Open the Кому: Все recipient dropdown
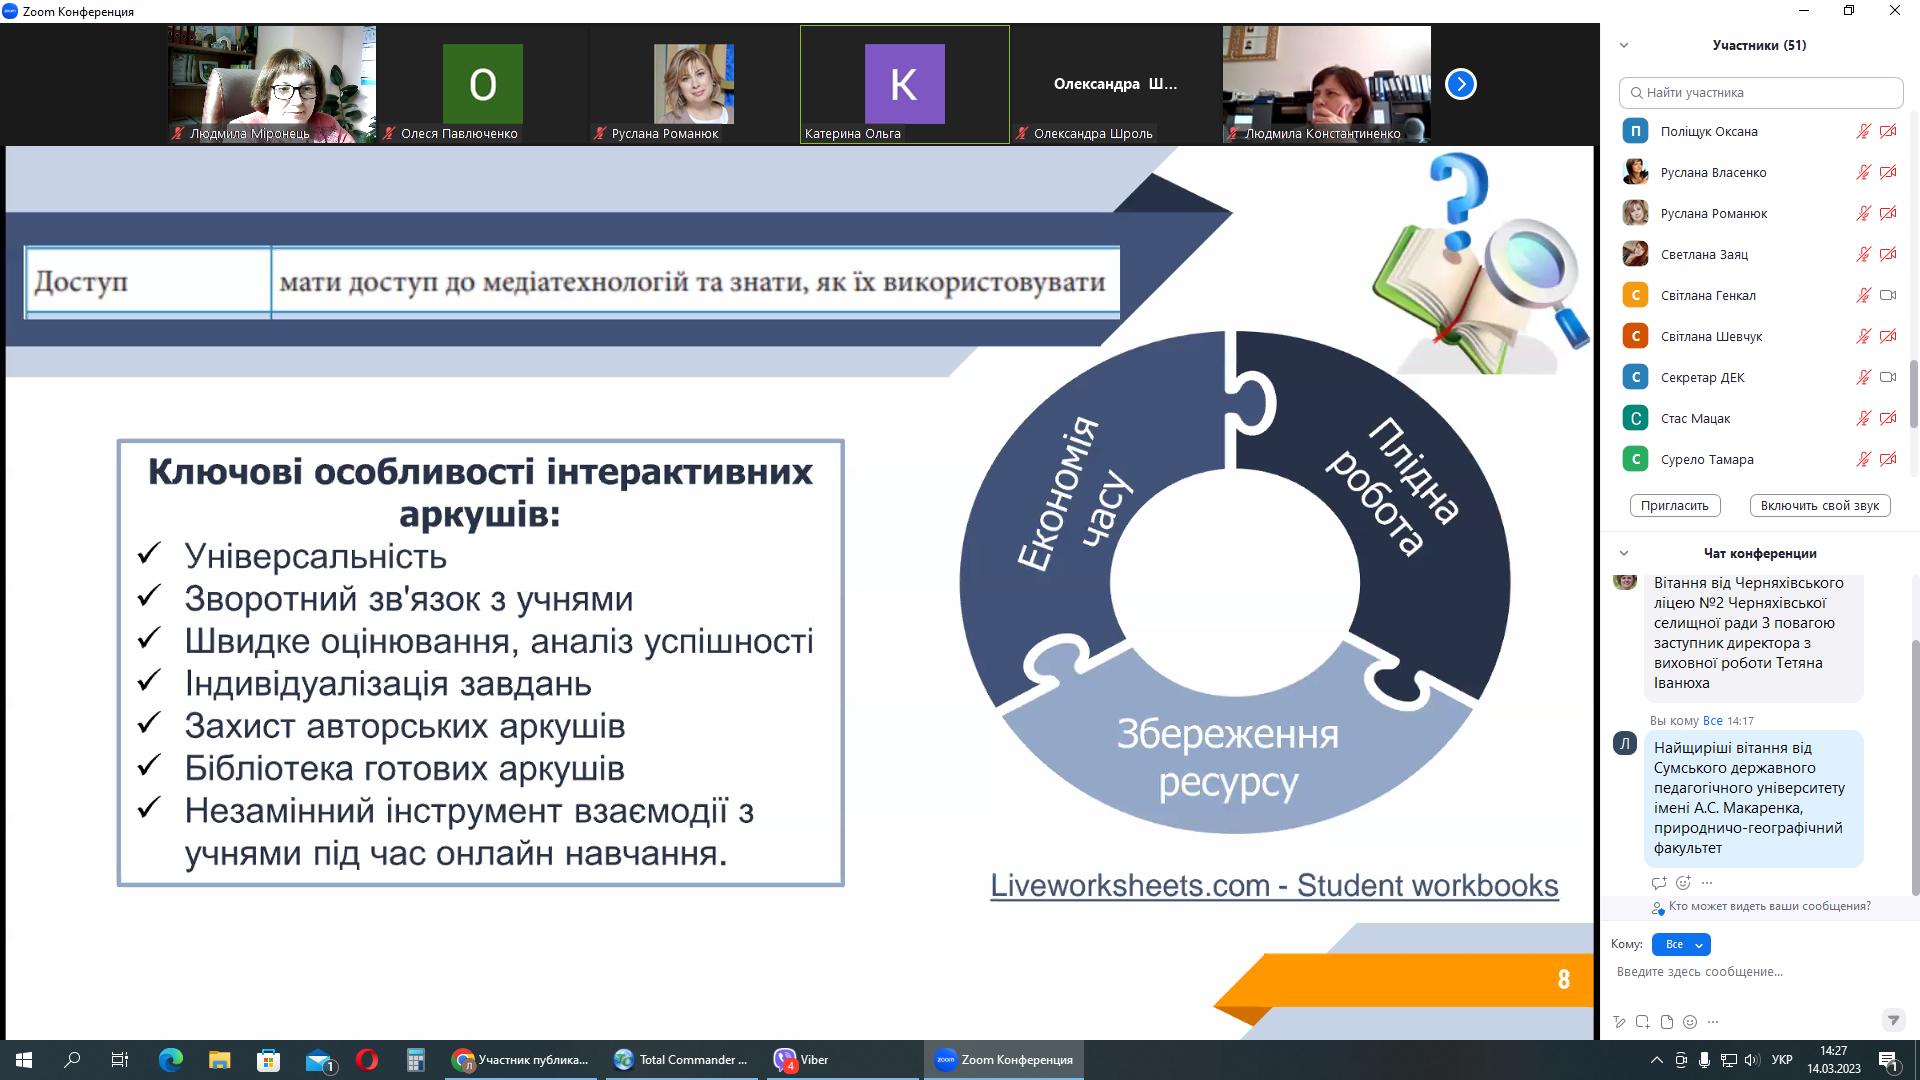1920x1080 pixels. click(x=1681, y=944)
